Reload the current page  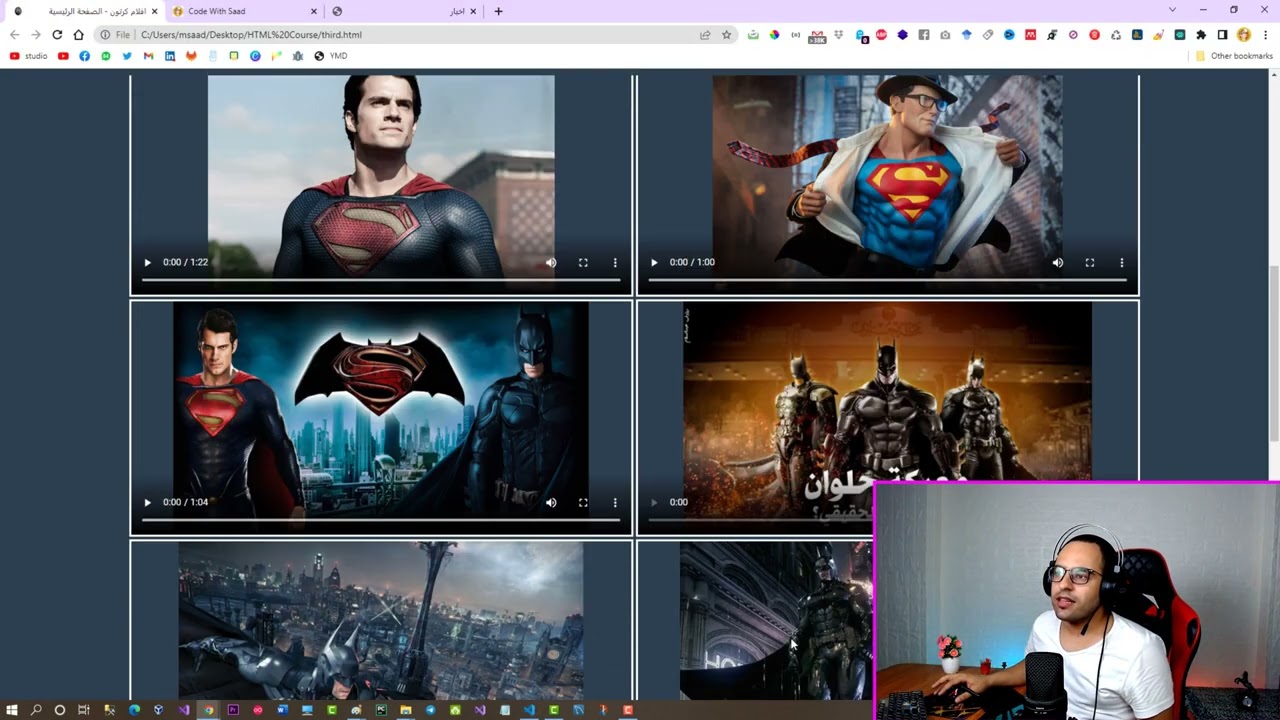(x=57, y=34)
